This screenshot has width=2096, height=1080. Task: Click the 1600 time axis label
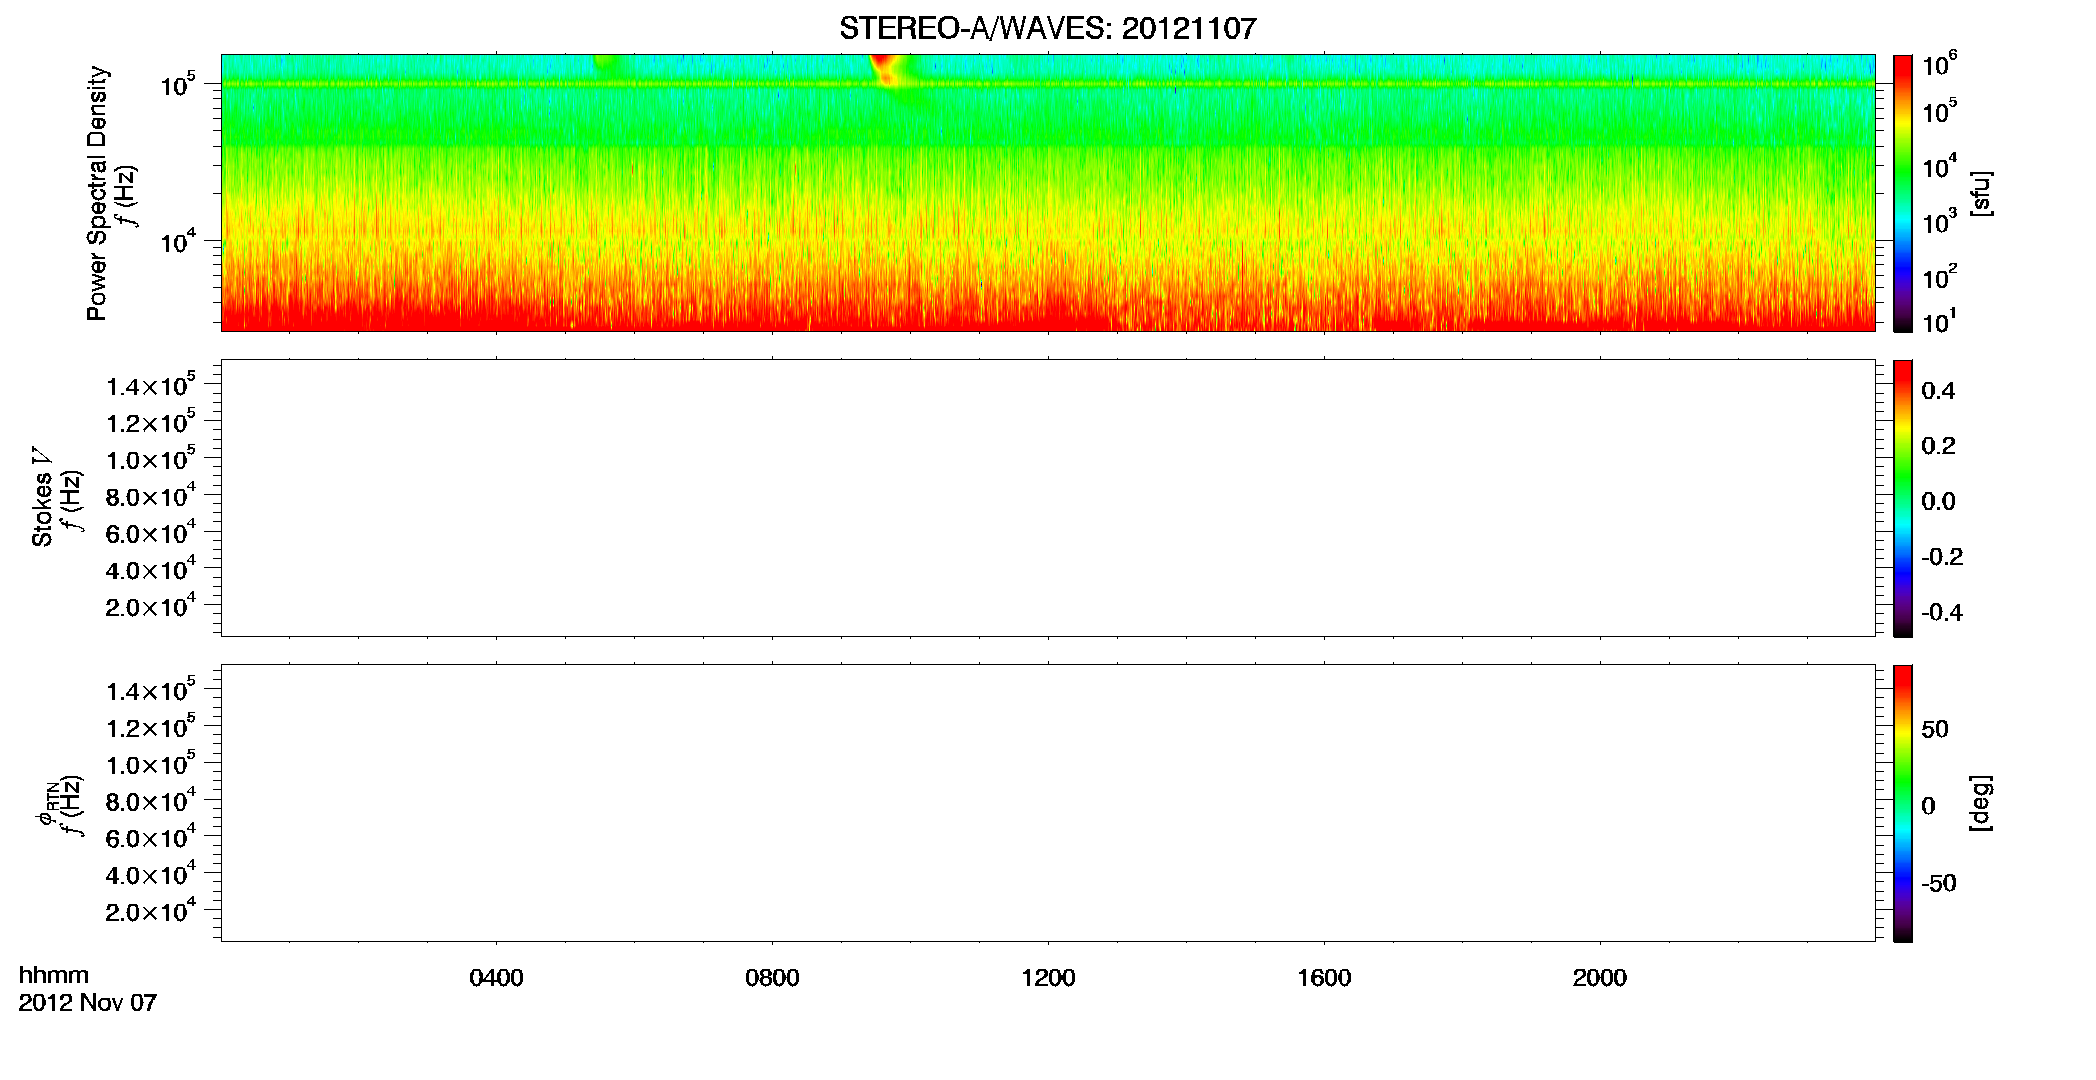point(1324,978)
